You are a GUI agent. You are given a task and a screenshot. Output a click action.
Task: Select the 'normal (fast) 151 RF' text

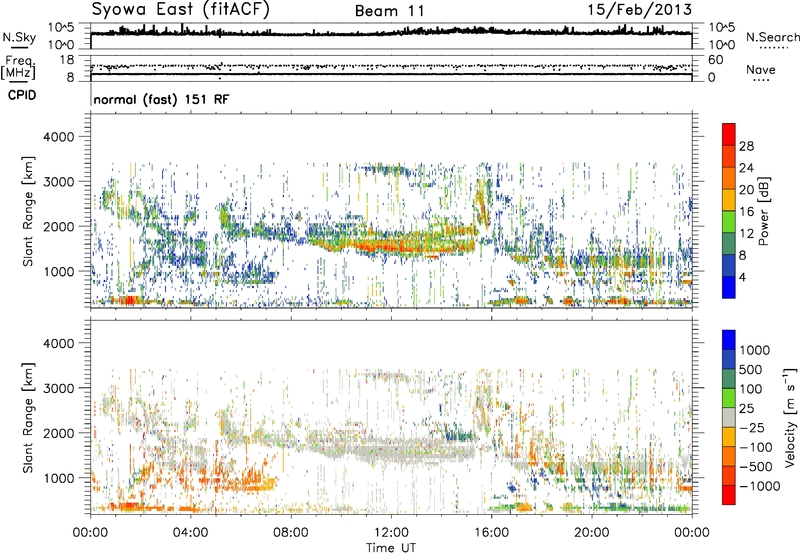pyautogui.click(x=161, y=99)
